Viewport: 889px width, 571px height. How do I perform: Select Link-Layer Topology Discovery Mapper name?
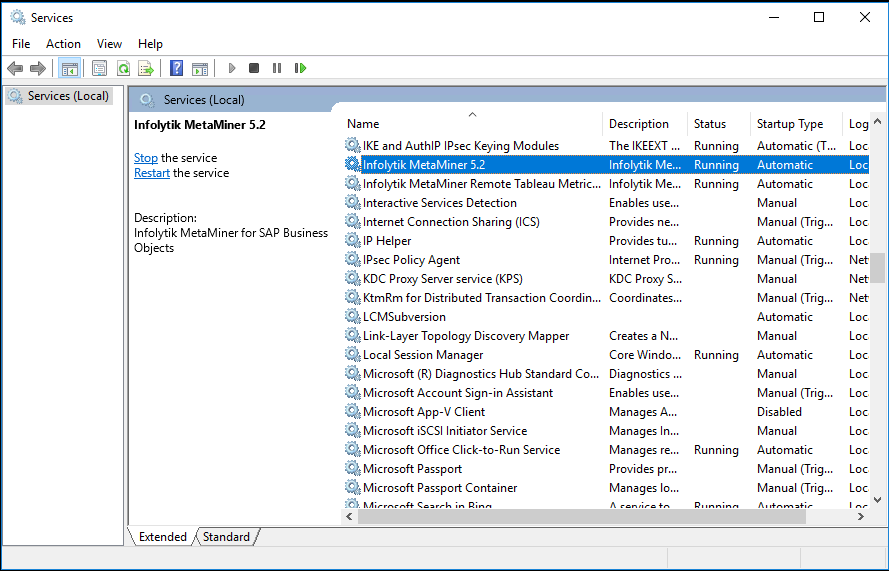point(465,336)
